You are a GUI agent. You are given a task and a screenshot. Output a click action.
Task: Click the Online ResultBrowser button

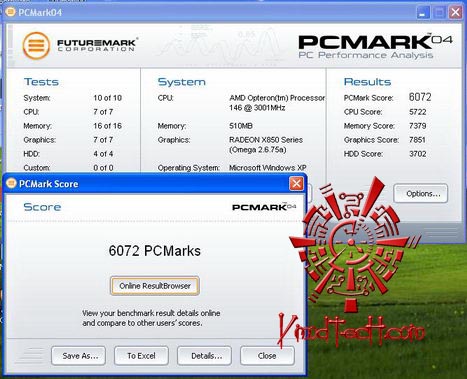point(155,286)
